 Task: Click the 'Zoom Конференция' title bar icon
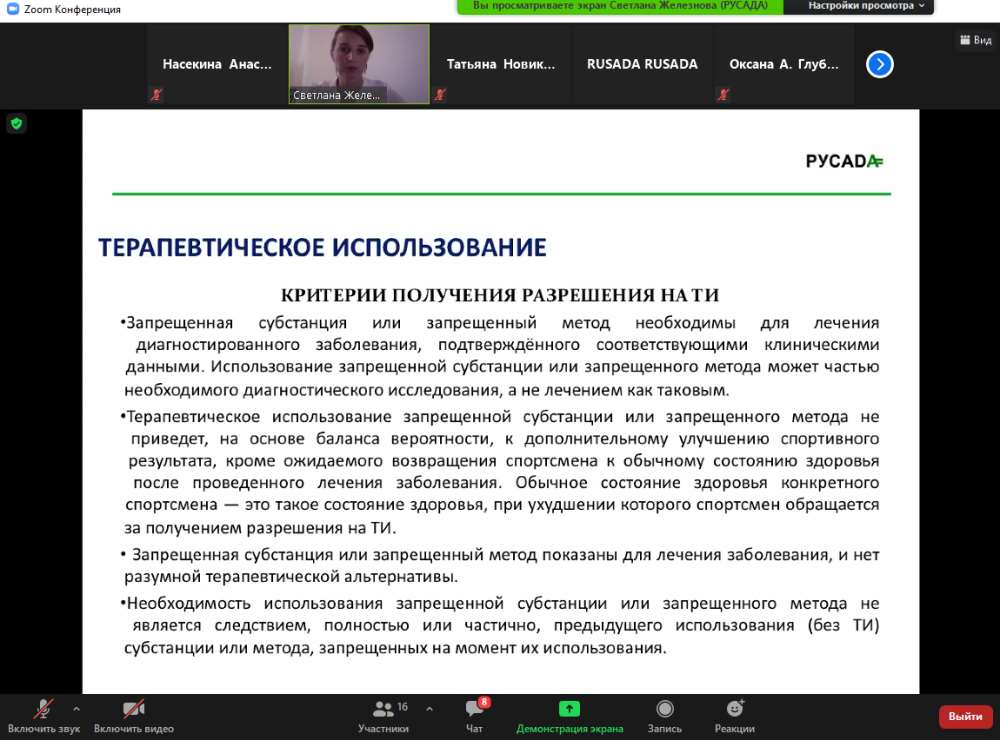(x=13, y=9)
